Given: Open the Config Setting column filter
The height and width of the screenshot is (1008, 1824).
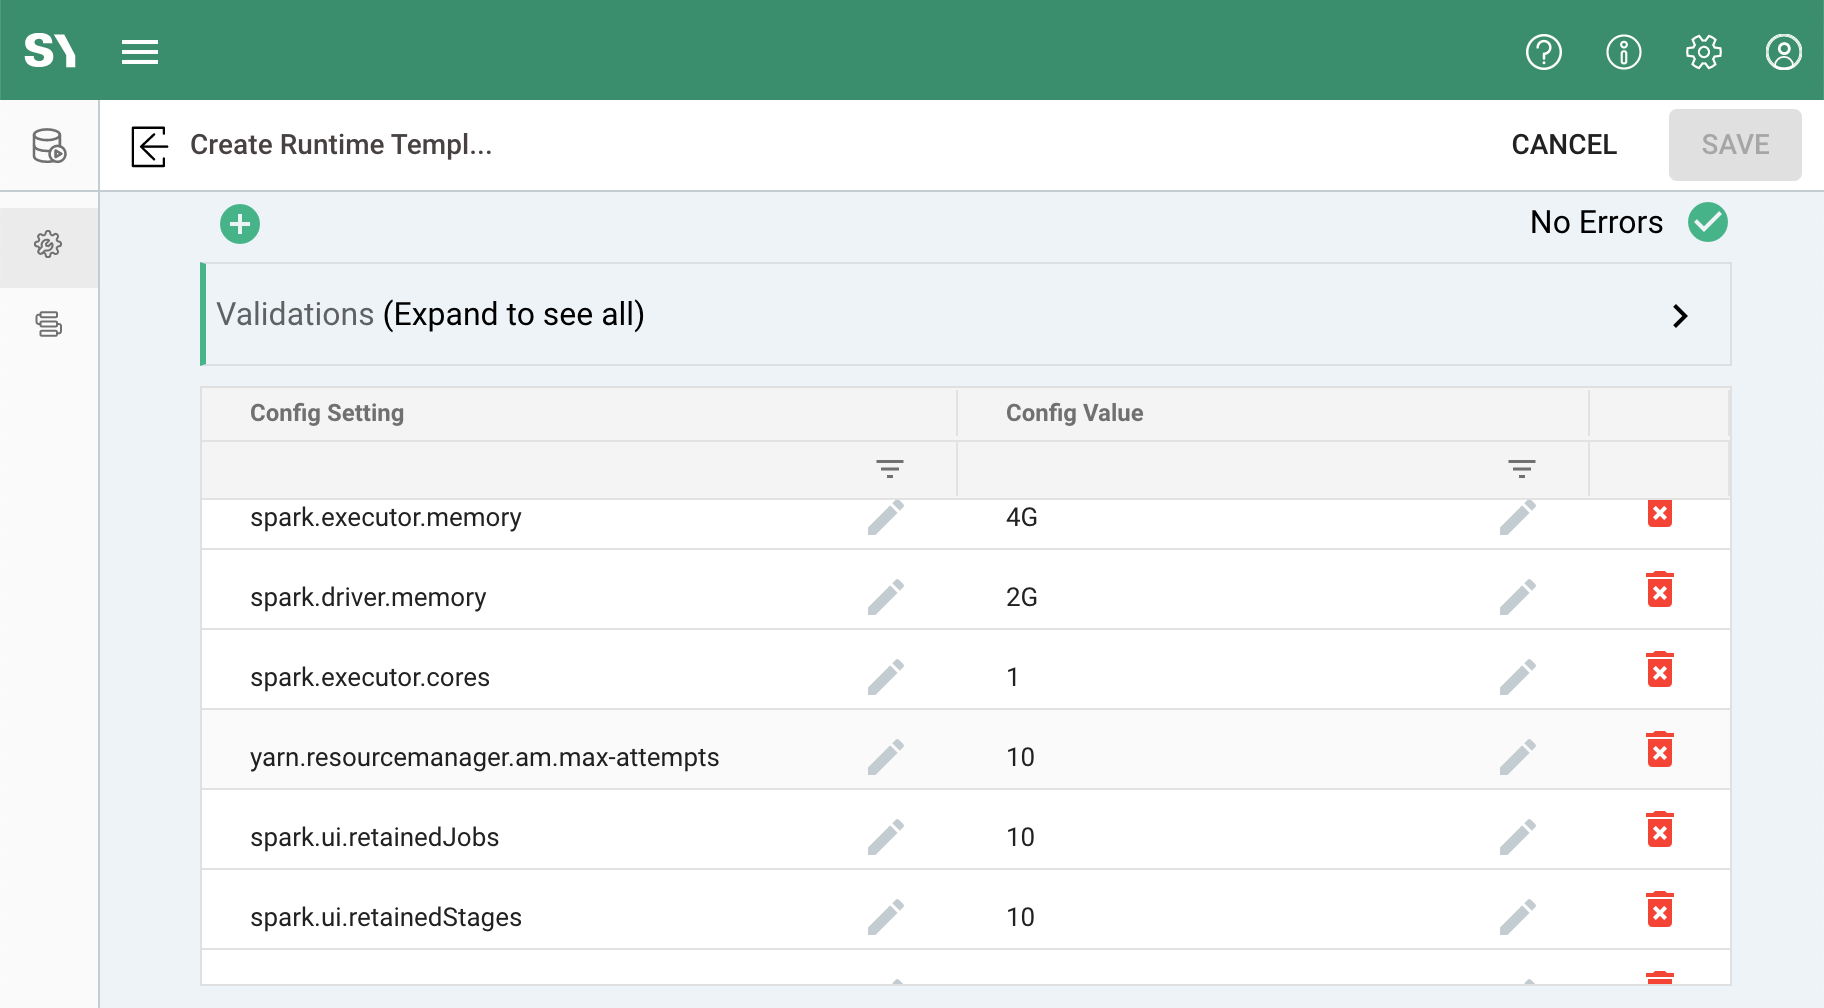Looking at the screenshot, I should (889, 469).
